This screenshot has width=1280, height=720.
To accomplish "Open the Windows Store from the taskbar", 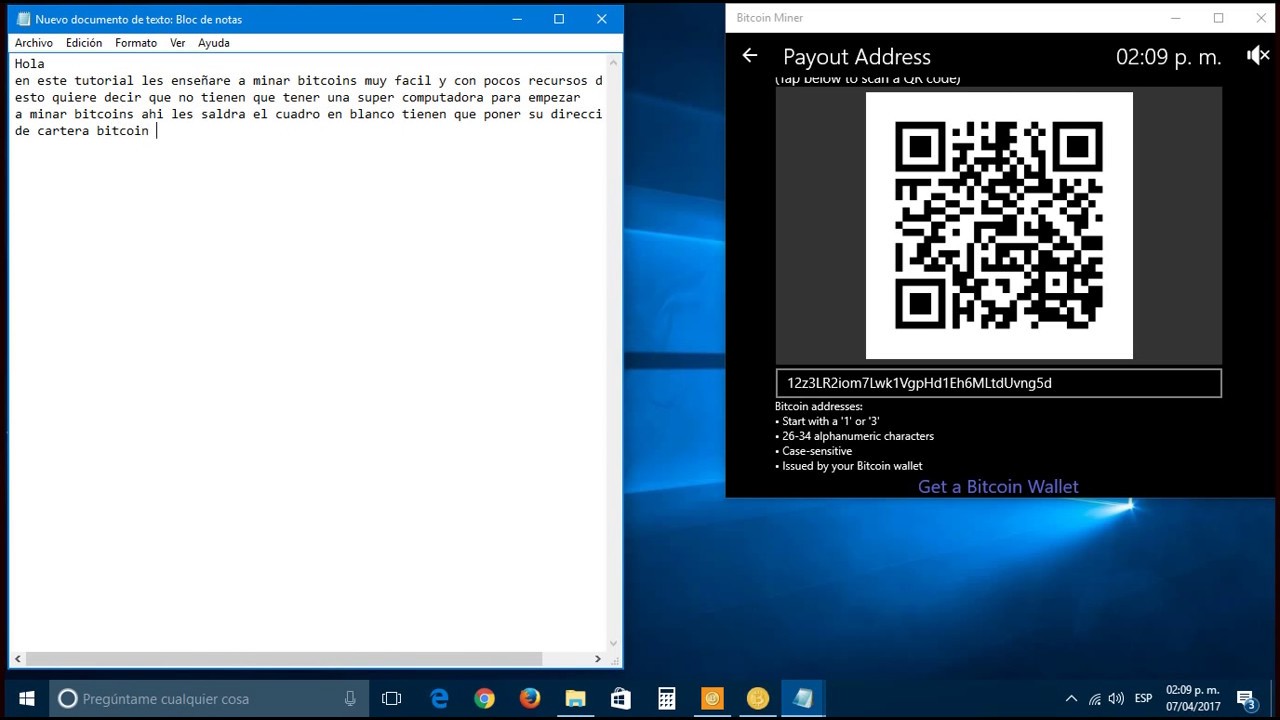I will click(621, 698).
